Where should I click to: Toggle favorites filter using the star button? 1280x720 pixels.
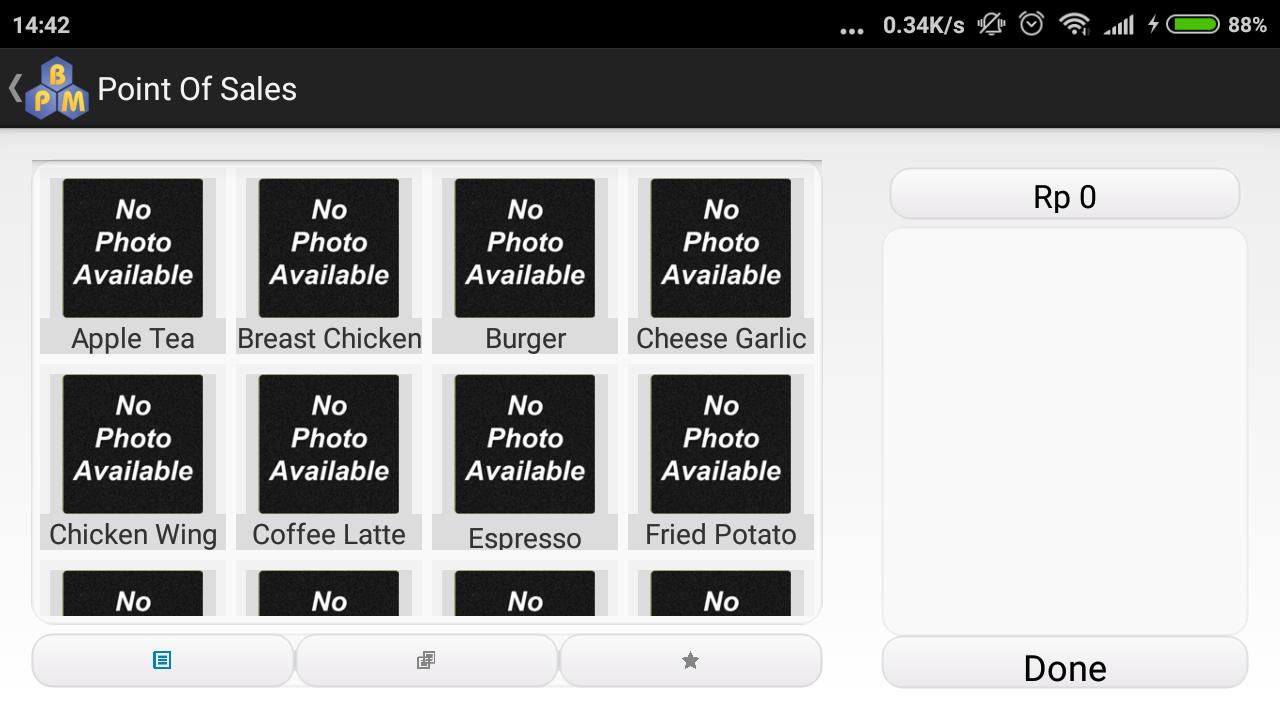pos(690,659)
